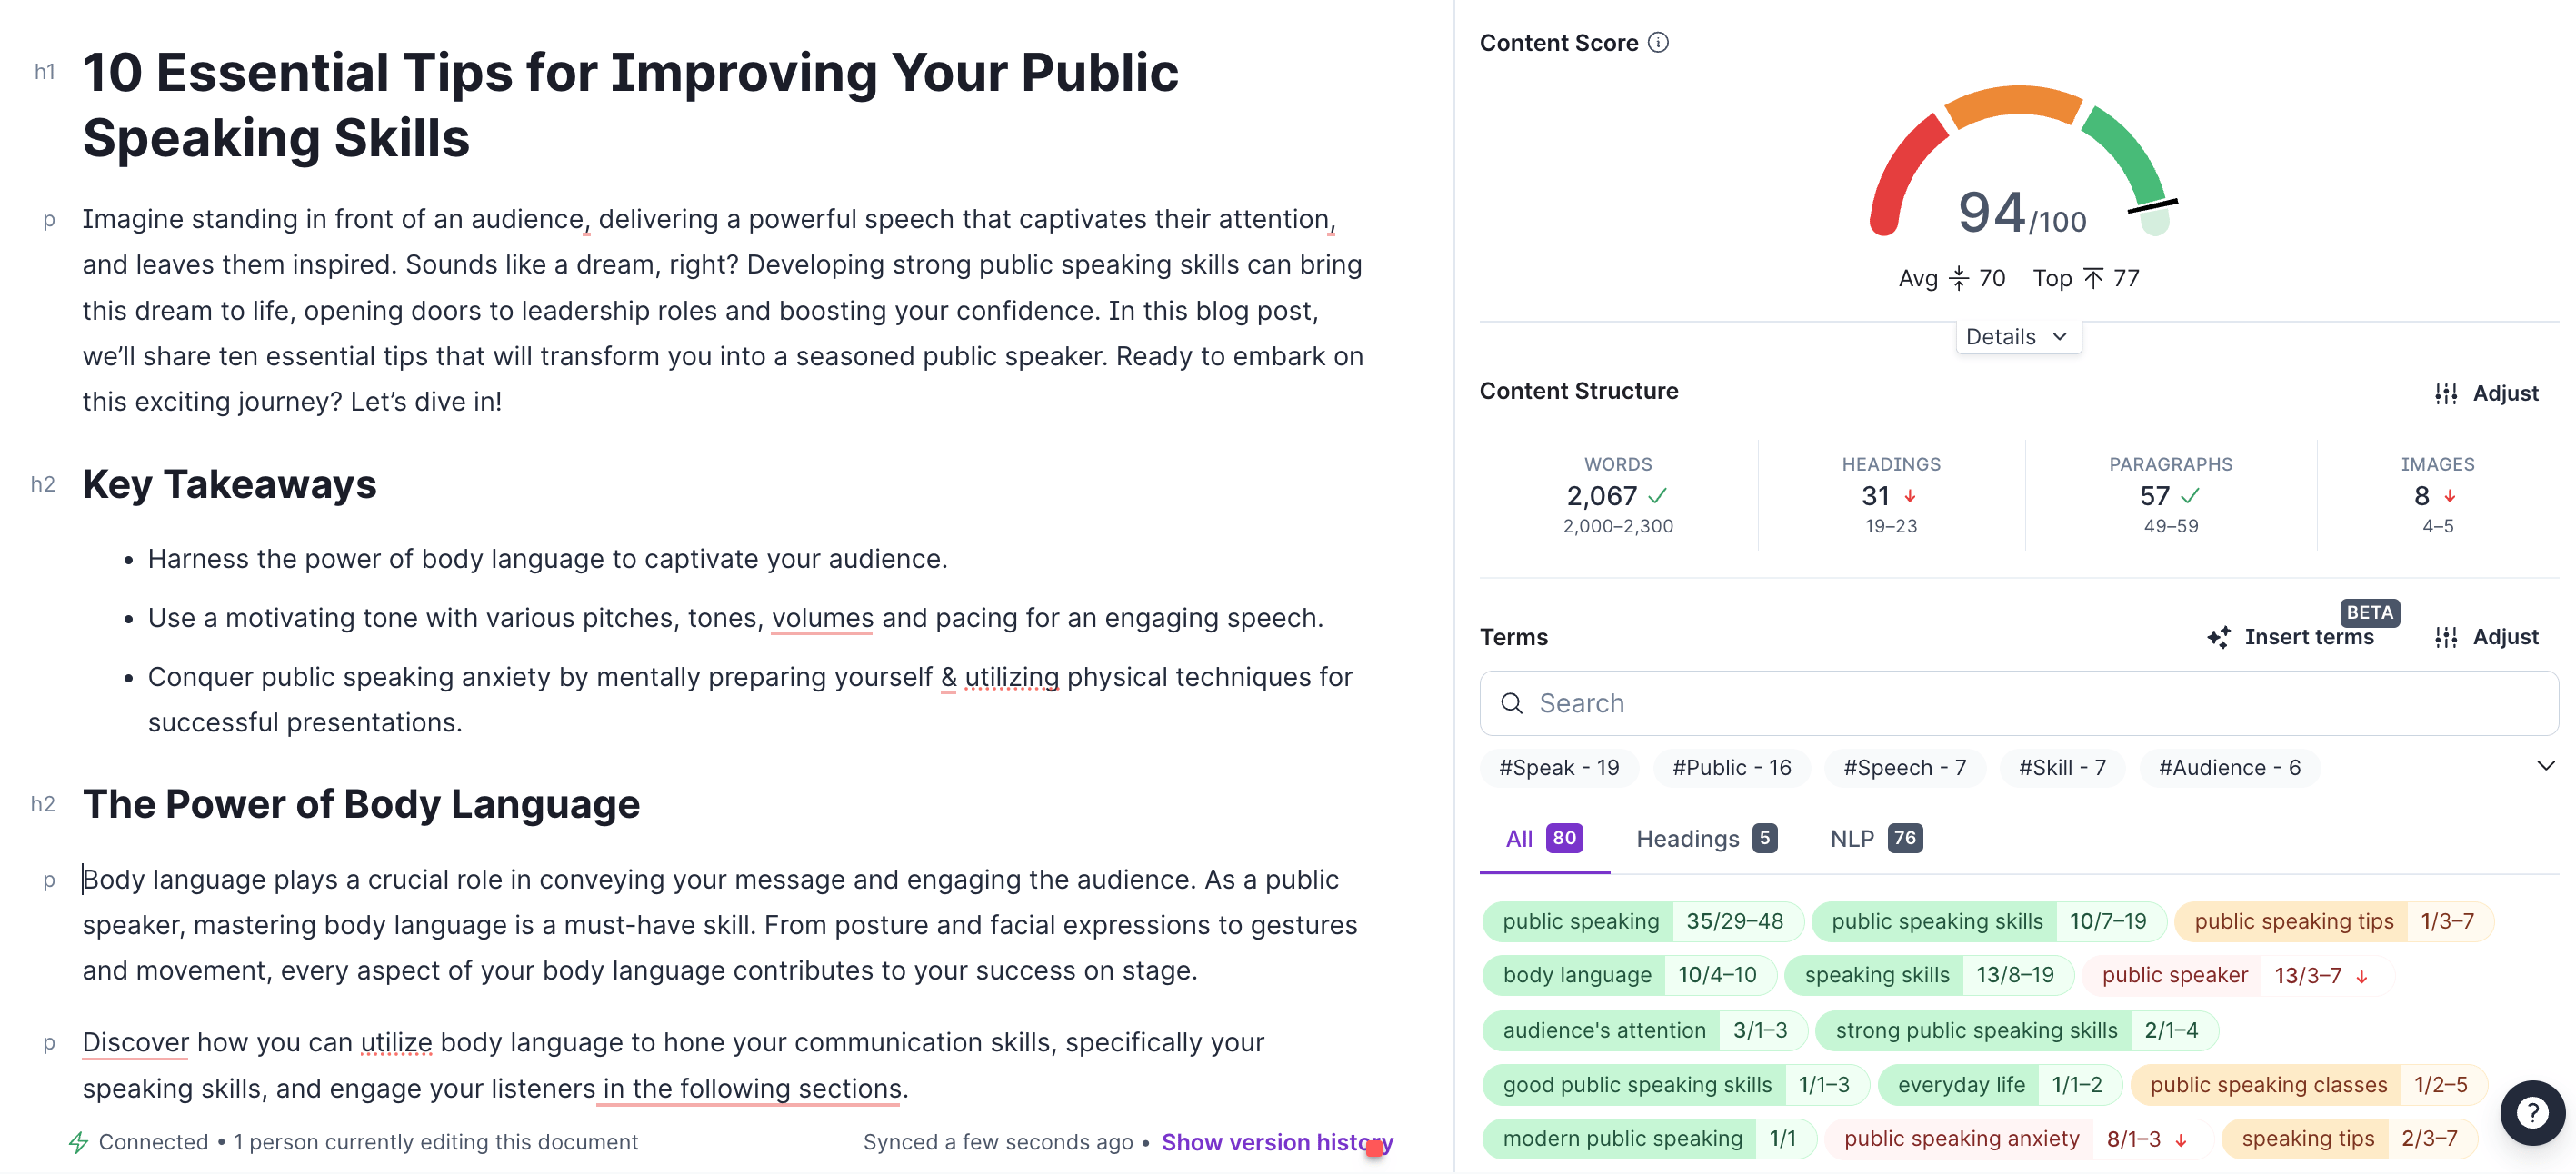Click the Content Score info icon

point(1658,42)
